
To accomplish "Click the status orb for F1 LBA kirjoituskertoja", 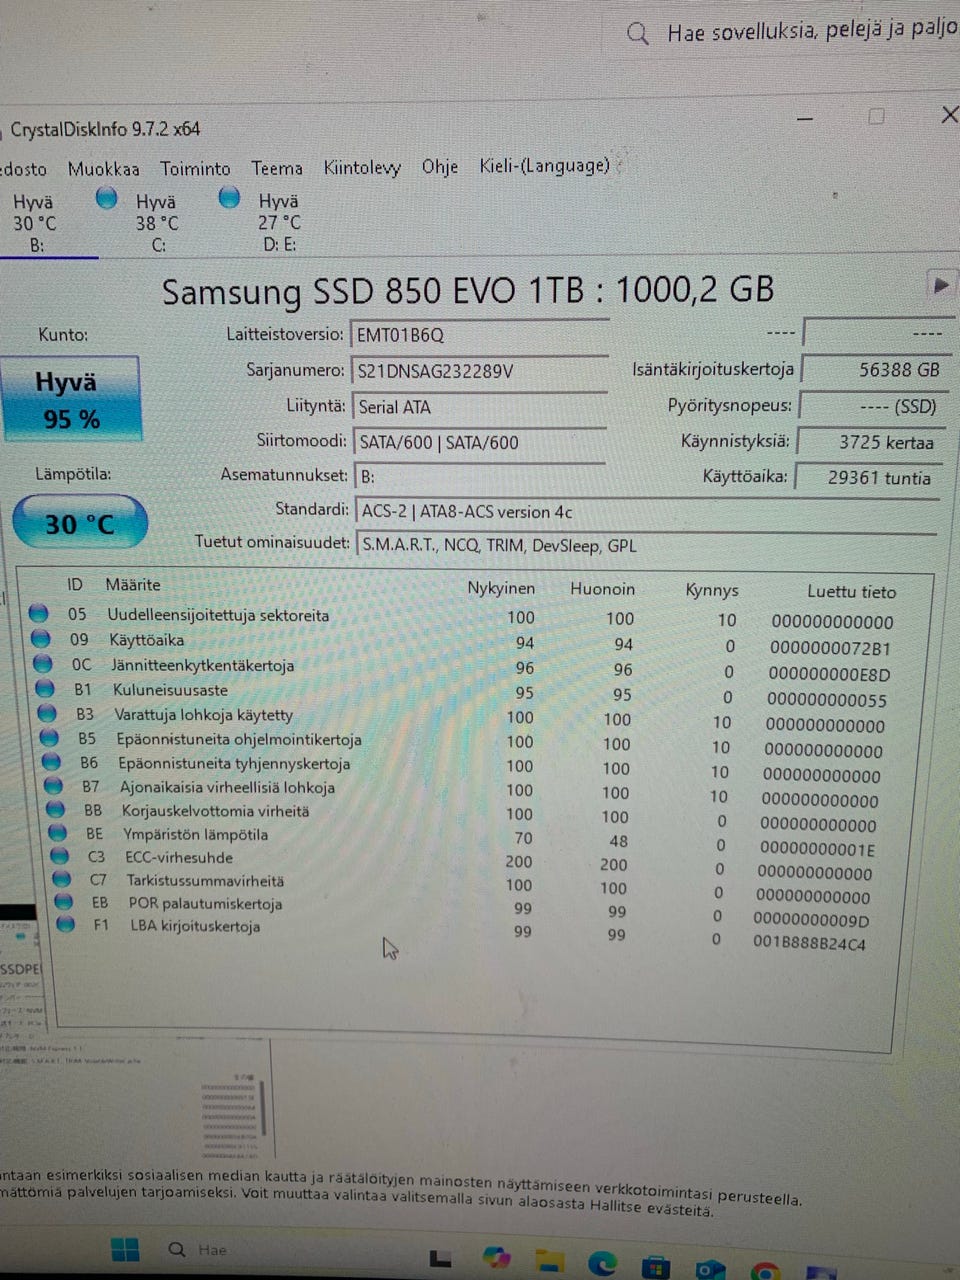I will (x=66, y=925).
